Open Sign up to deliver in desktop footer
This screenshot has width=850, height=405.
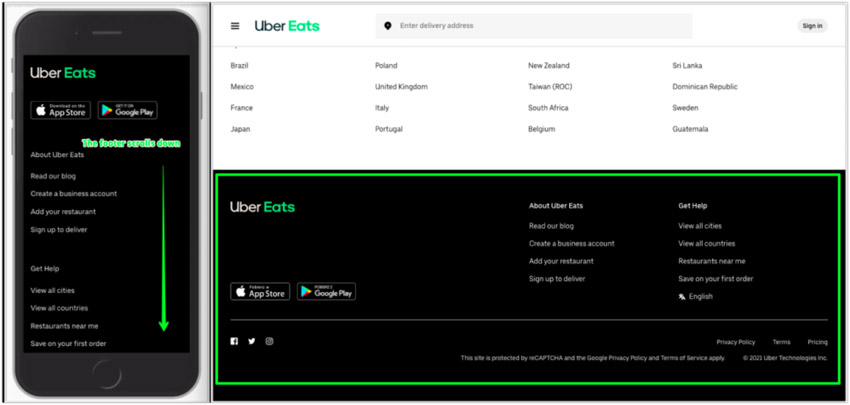(x=557, y=279)
